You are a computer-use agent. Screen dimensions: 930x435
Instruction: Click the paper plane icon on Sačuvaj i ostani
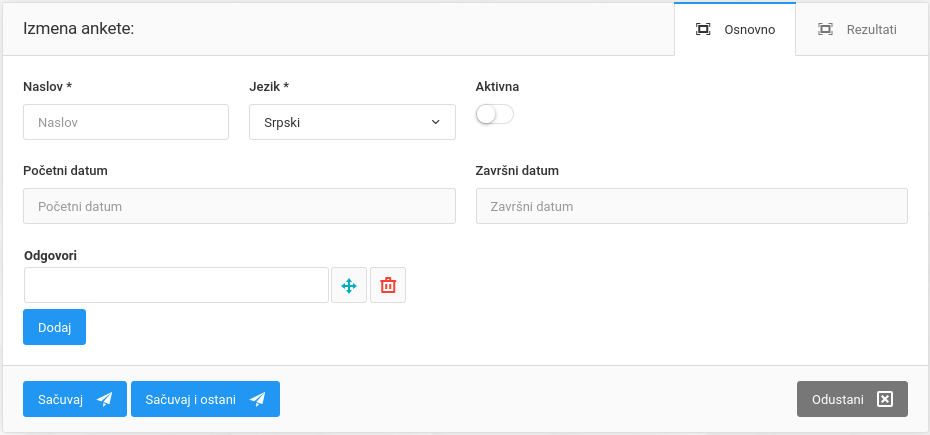click(x=258, y=400)
